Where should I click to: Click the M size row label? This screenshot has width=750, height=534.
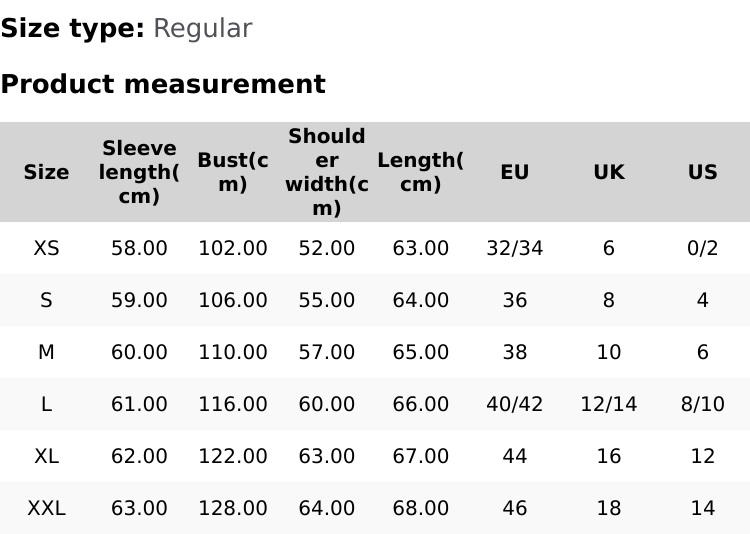click(46, 352)
